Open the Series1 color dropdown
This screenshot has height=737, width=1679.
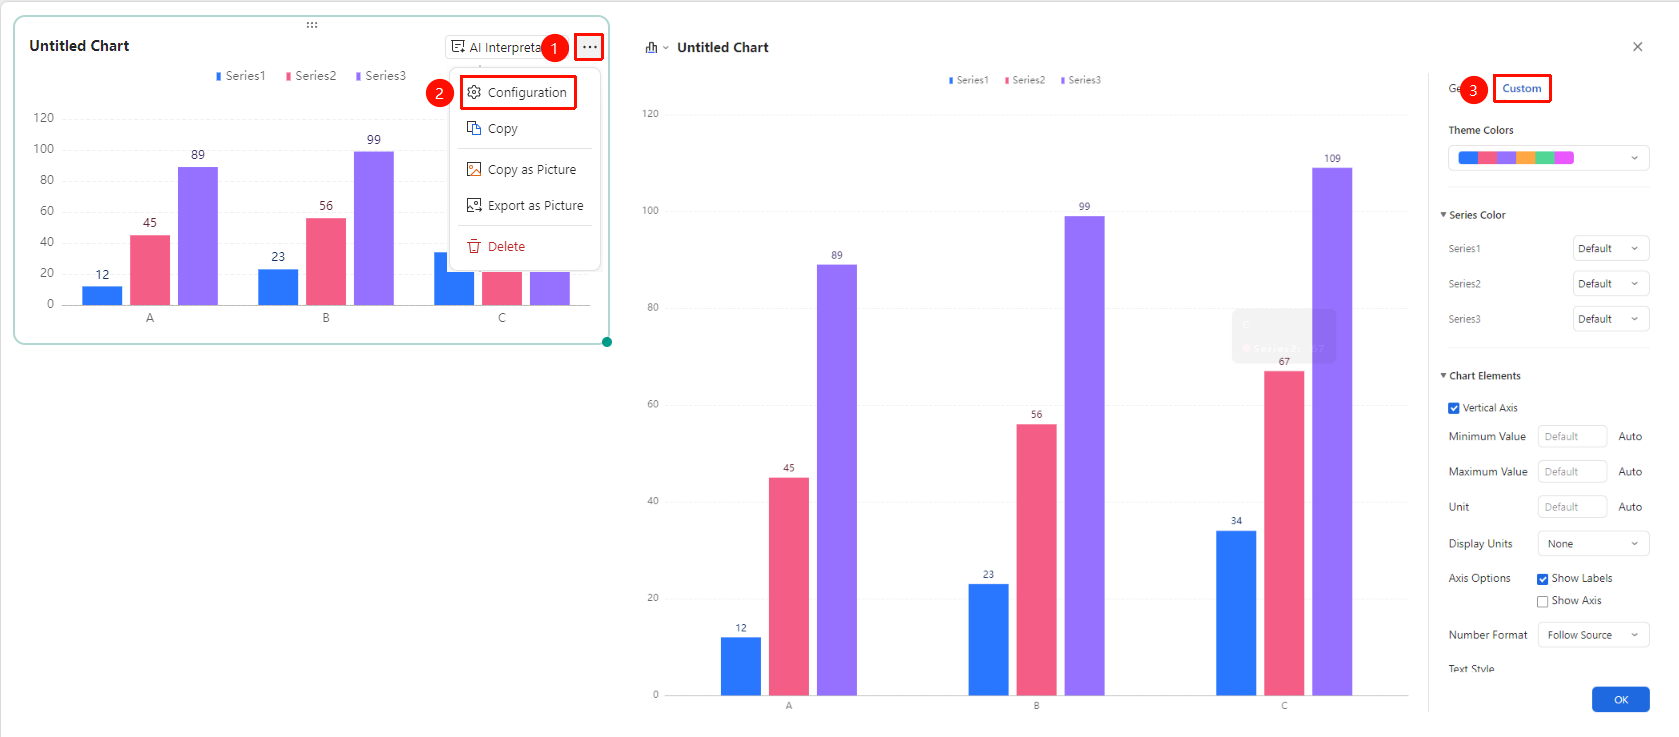tap(1611, 248)
